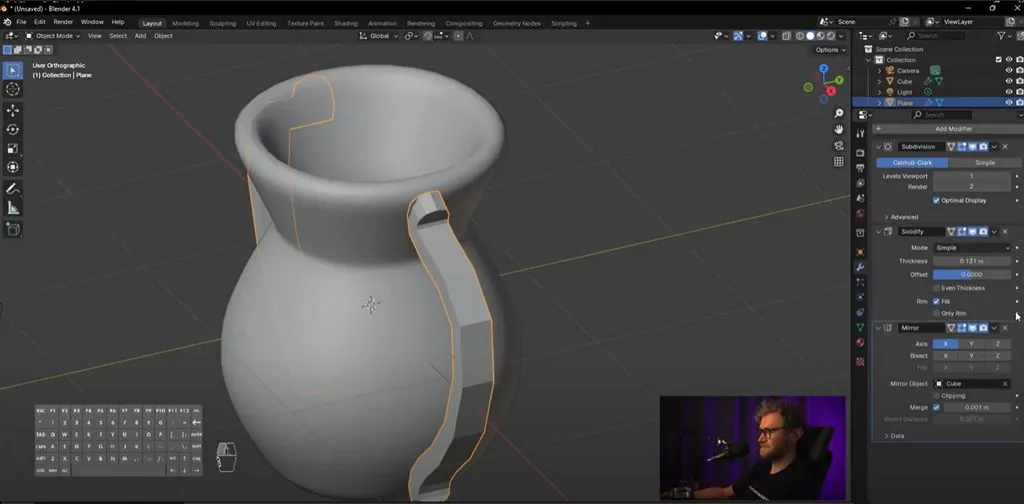Open the Edit menu
This screenshot has height=504, width=1024.
[40, 22]
